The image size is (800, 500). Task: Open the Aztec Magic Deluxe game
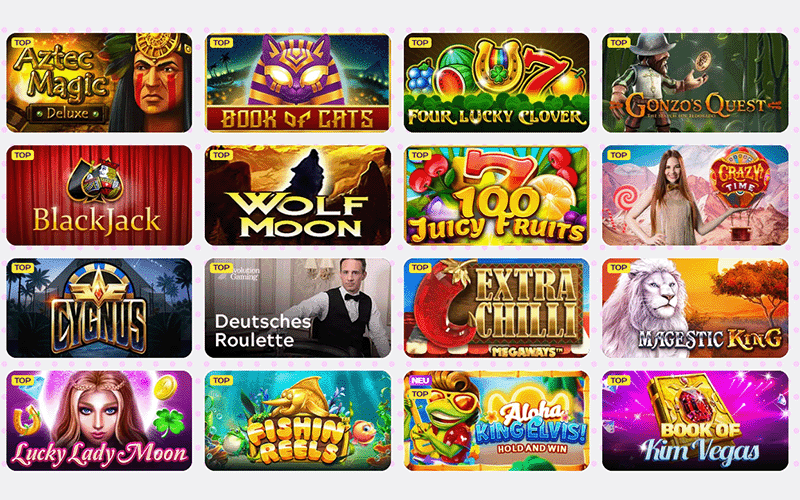(x=99, y=83)
